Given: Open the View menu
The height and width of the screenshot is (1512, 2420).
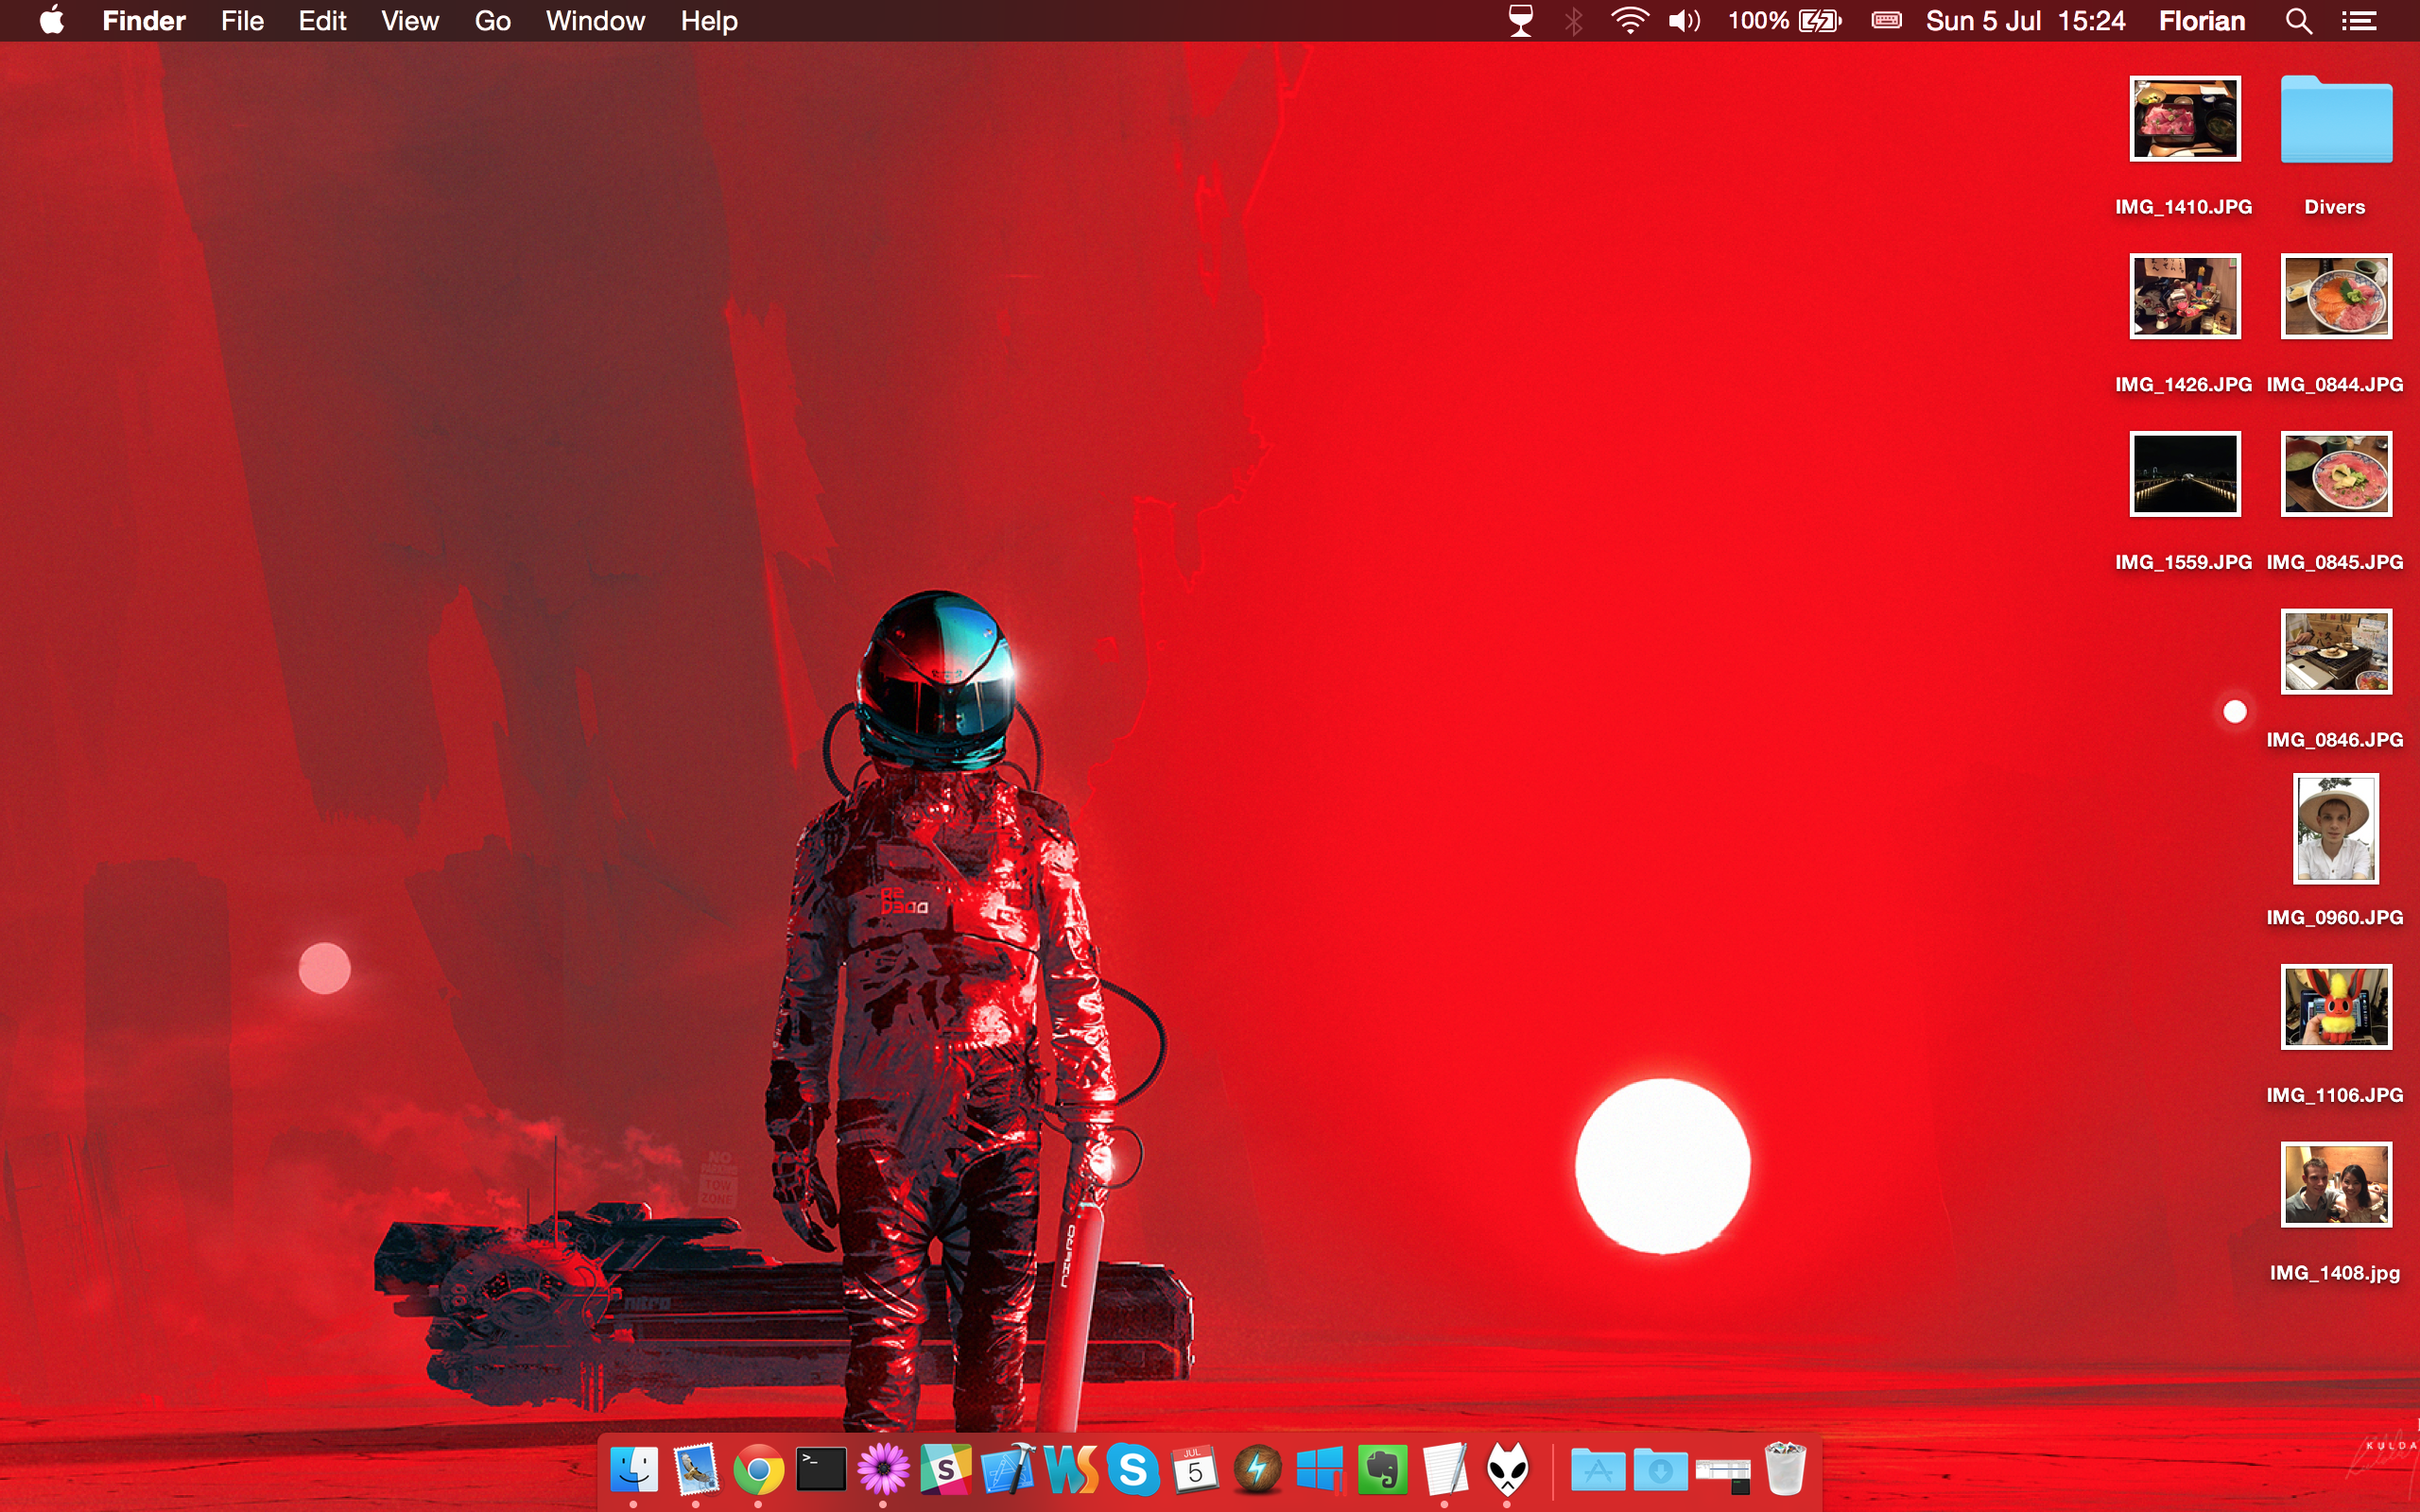Looking at the screenshot, I should [409, 21].
